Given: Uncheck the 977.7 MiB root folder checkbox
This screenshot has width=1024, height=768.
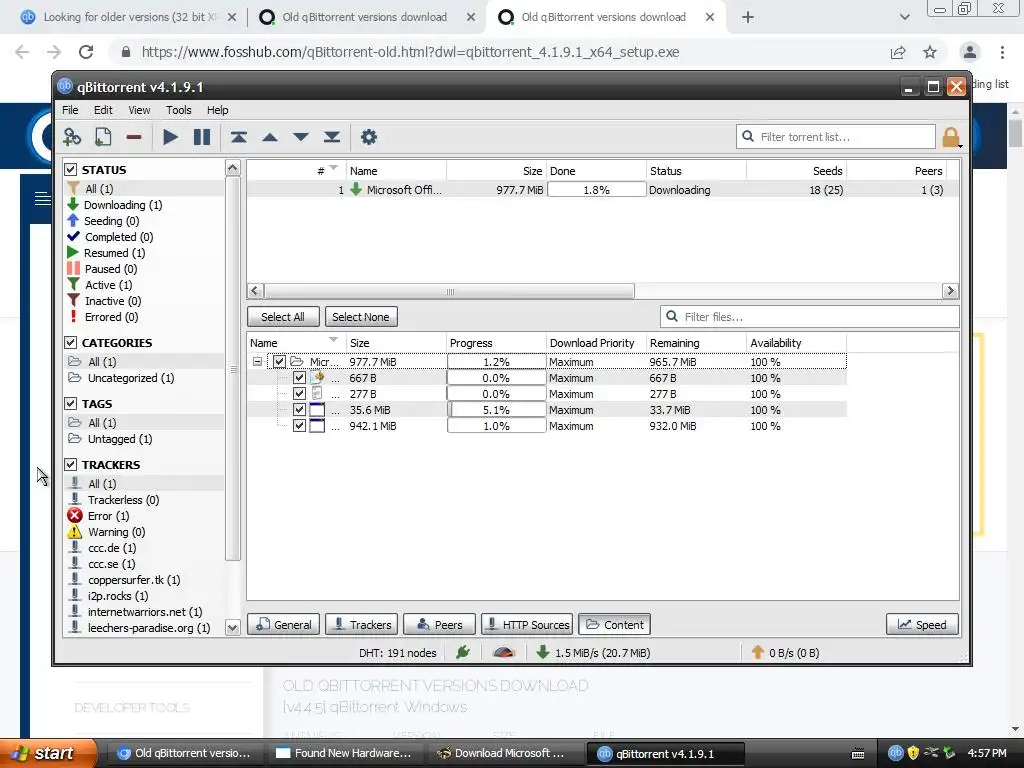Looking at the screenshot, I should point(280,362).
